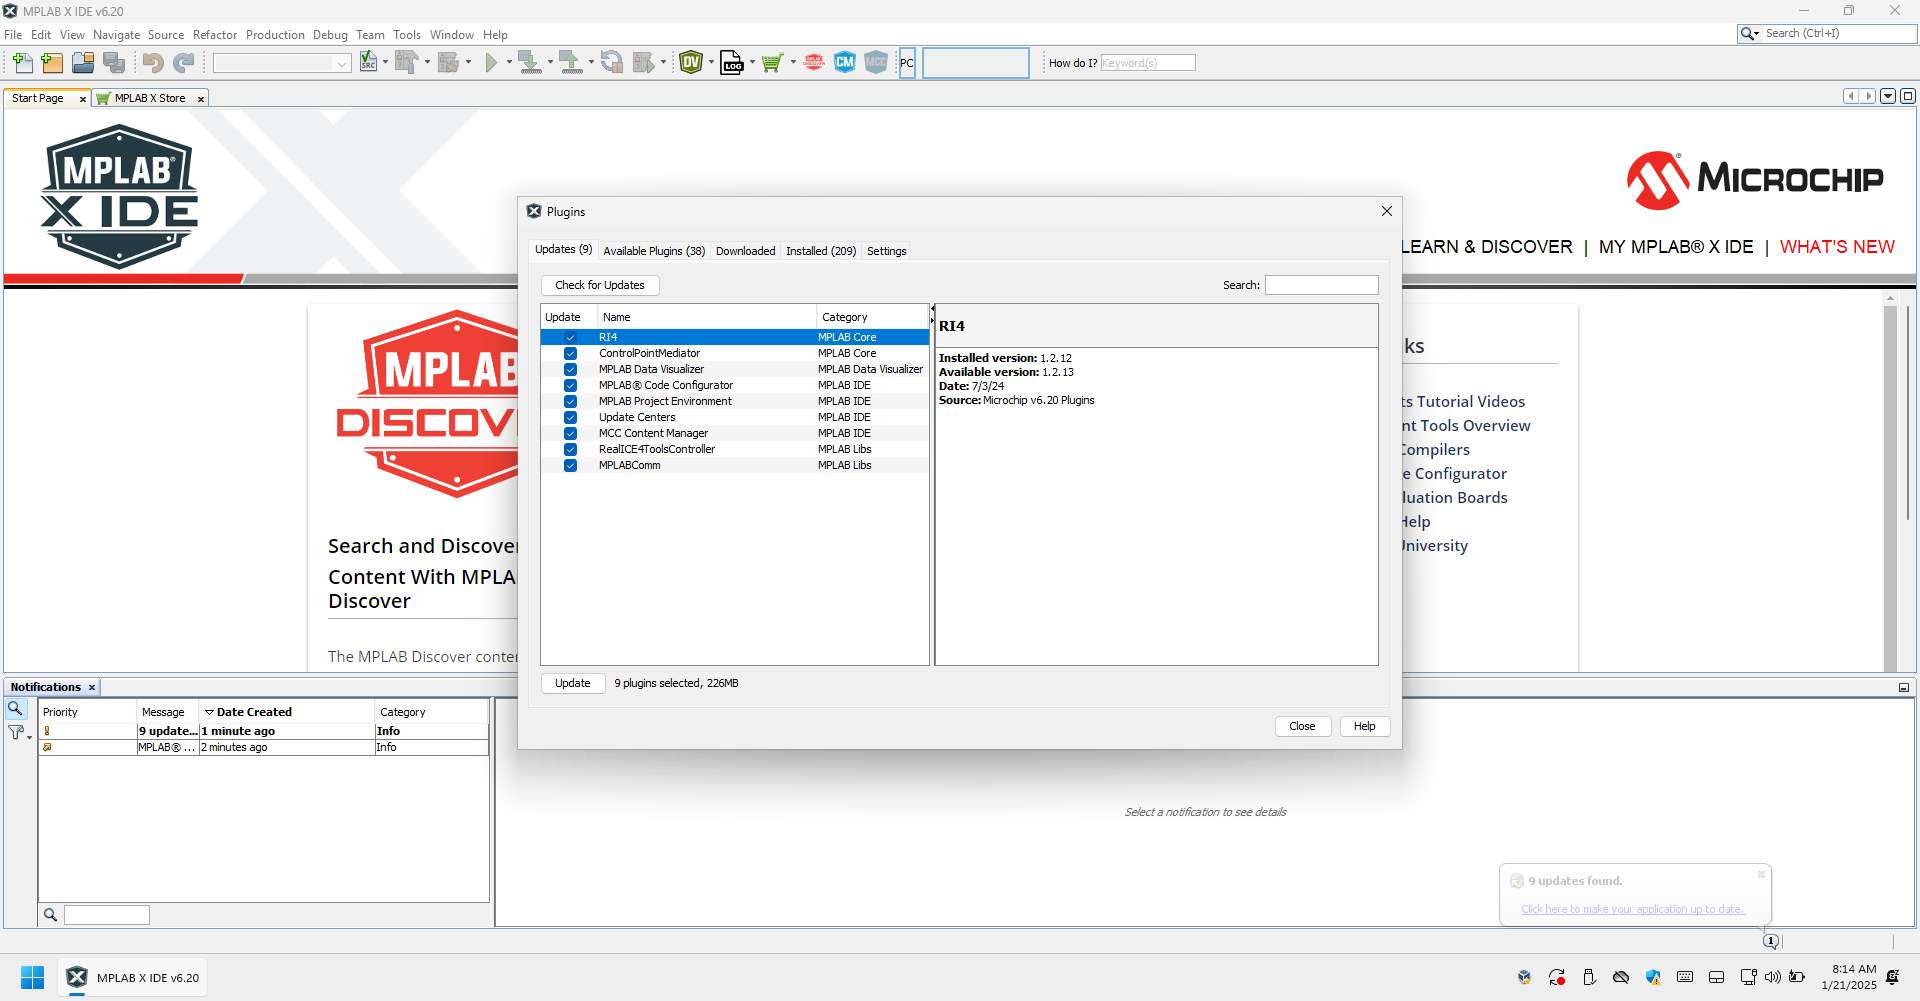Click the volume icon in system tray
The width and height of the screenshot is (1920, 1001).
[x=1773, y=977]
